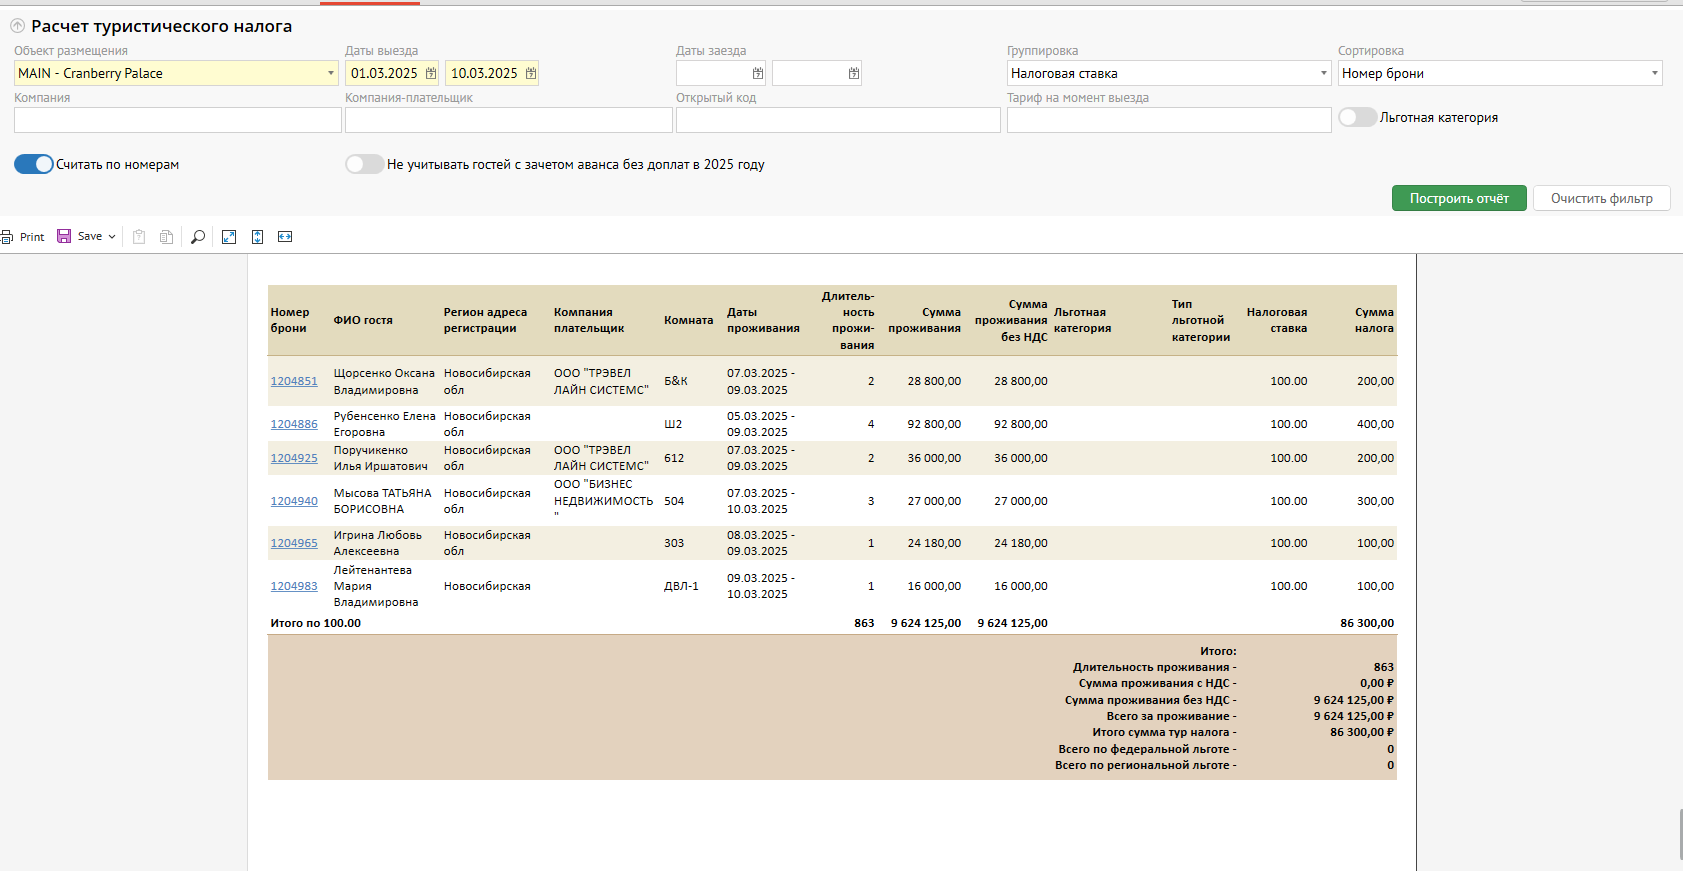Disable the 'Считать по номерам' toggle
The width and height of the screenshot is (1683, 871).
[34, 164]
